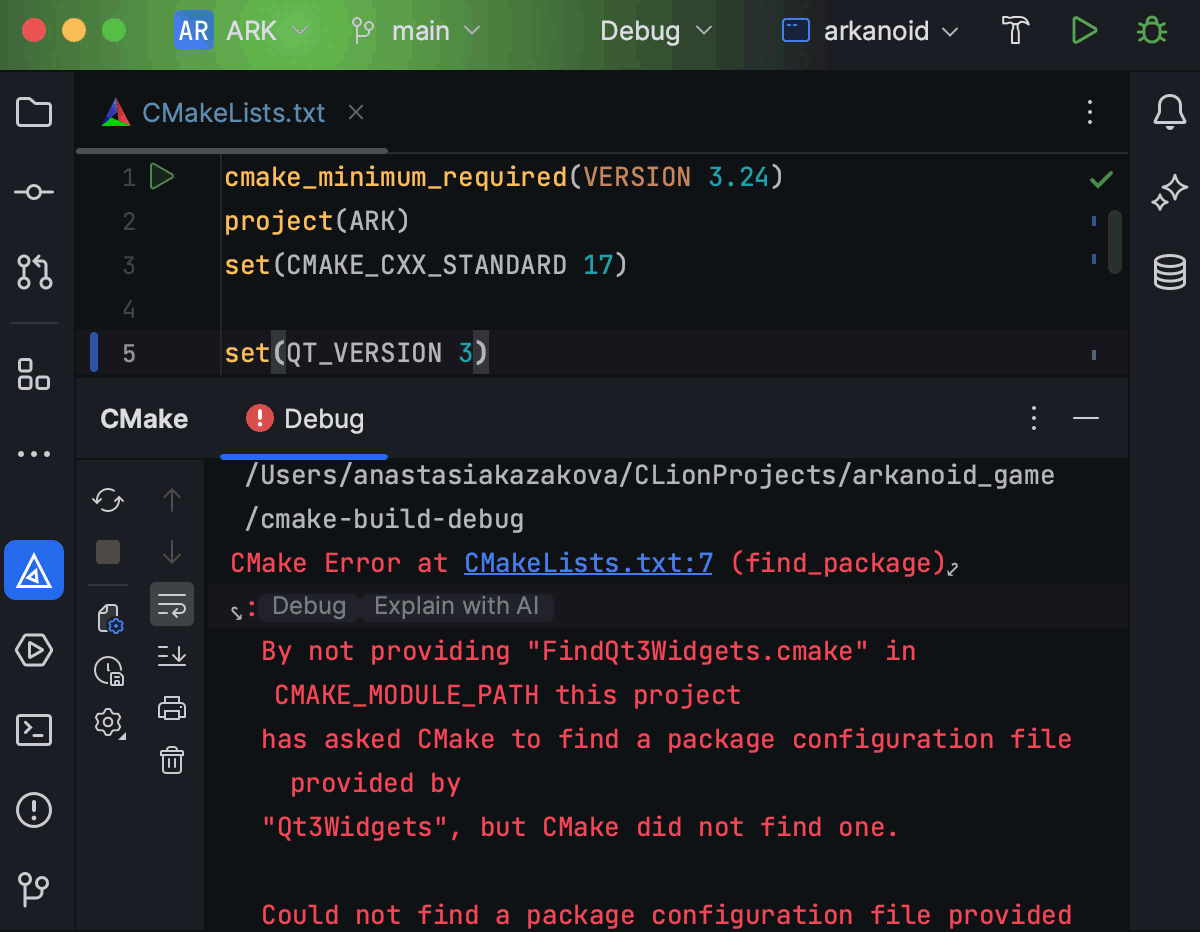Image resolution: width=1200 pixels, height=932 pixels.
Task: Close the CMakeLists.txt editor tab
Action: pyautogui.click(x=356, y=113)
